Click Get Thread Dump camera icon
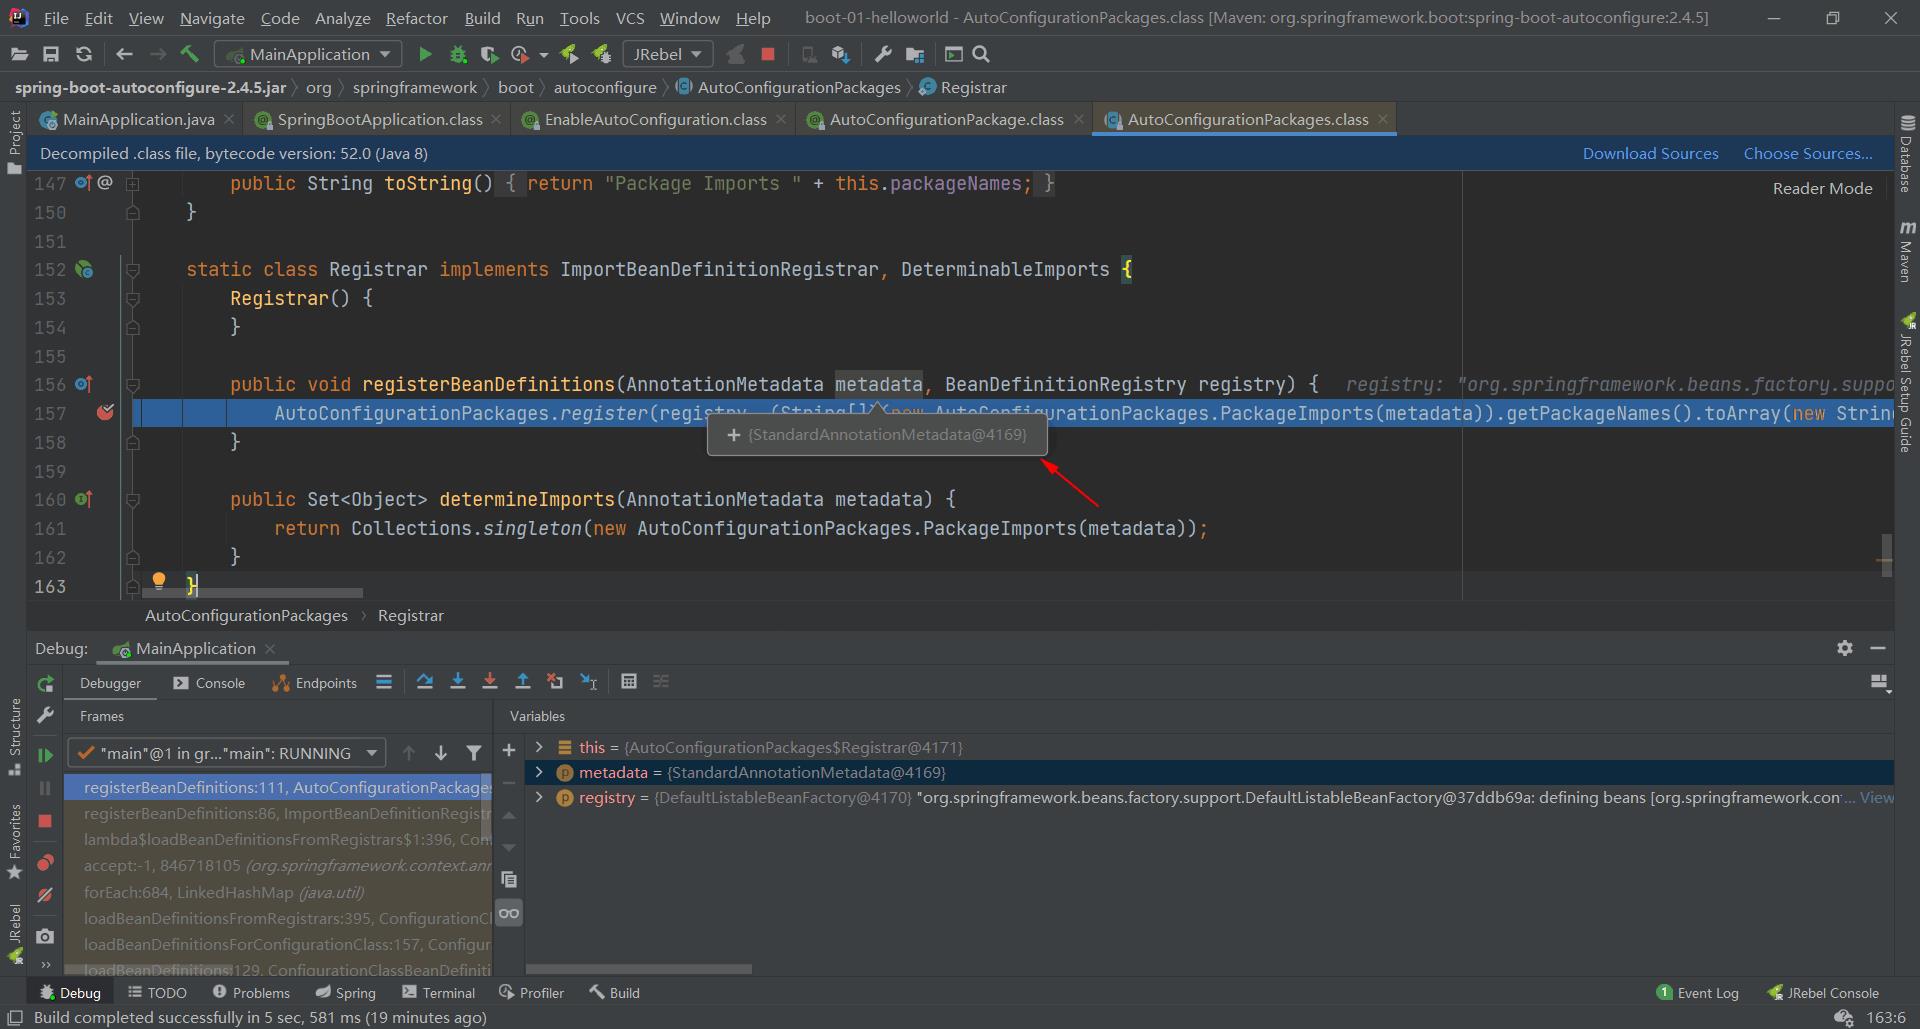 tap(45, 936)
